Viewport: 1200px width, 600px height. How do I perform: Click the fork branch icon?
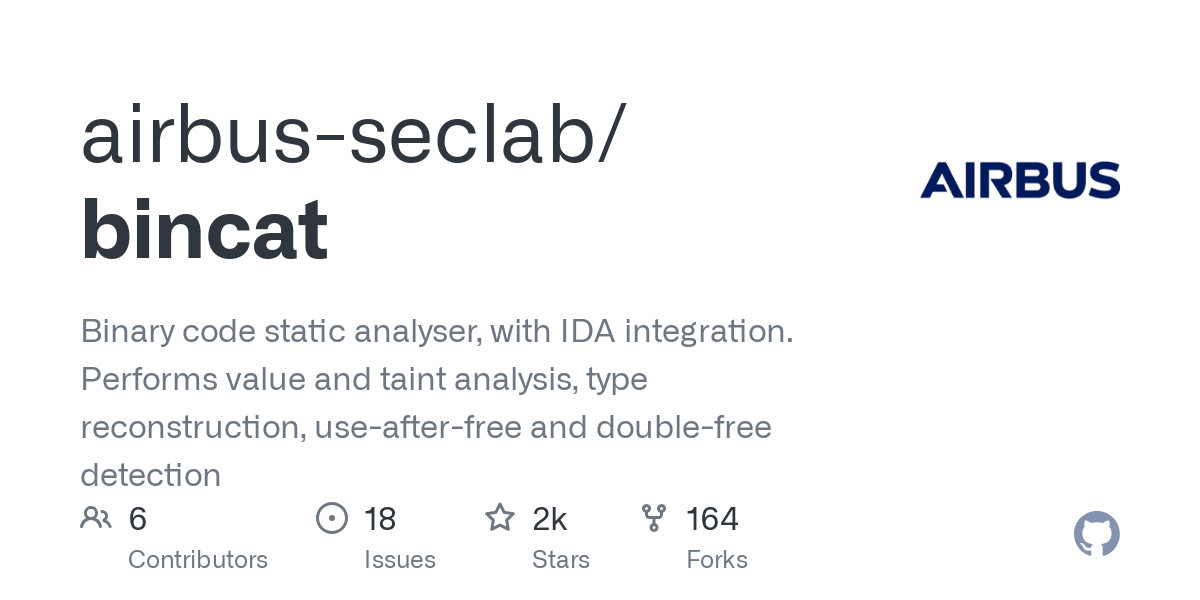point(654,518)
